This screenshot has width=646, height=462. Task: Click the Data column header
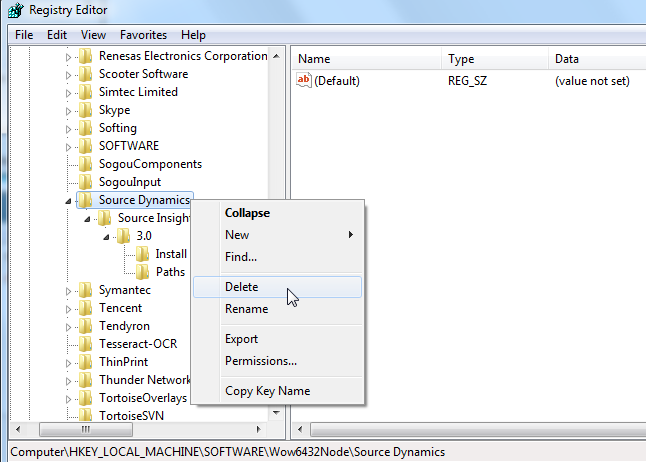(597, 59)
